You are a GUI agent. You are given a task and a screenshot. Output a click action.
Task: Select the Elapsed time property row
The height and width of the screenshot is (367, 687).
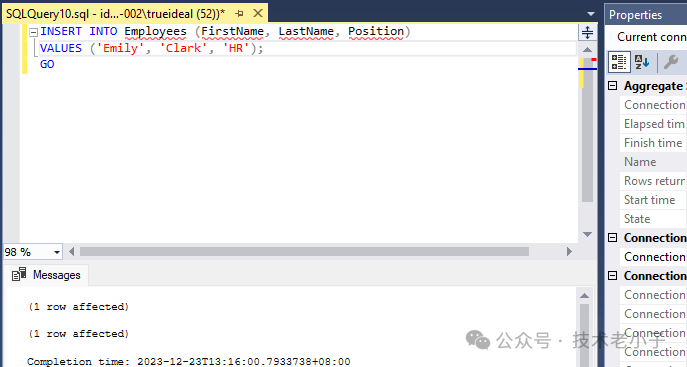point(653,124)
